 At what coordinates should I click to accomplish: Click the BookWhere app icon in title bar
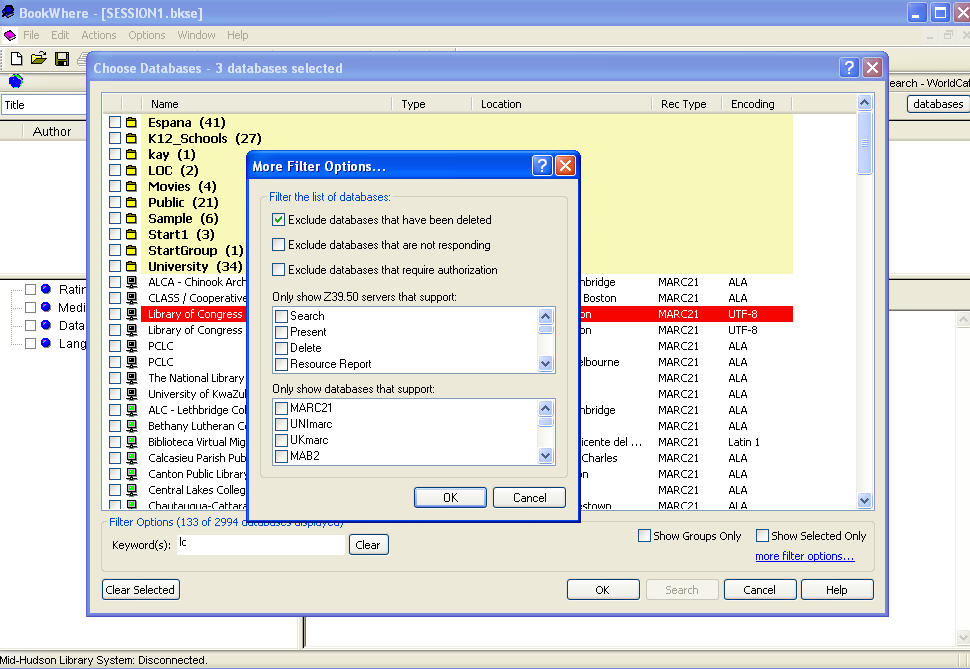click(x=8, y=12)
